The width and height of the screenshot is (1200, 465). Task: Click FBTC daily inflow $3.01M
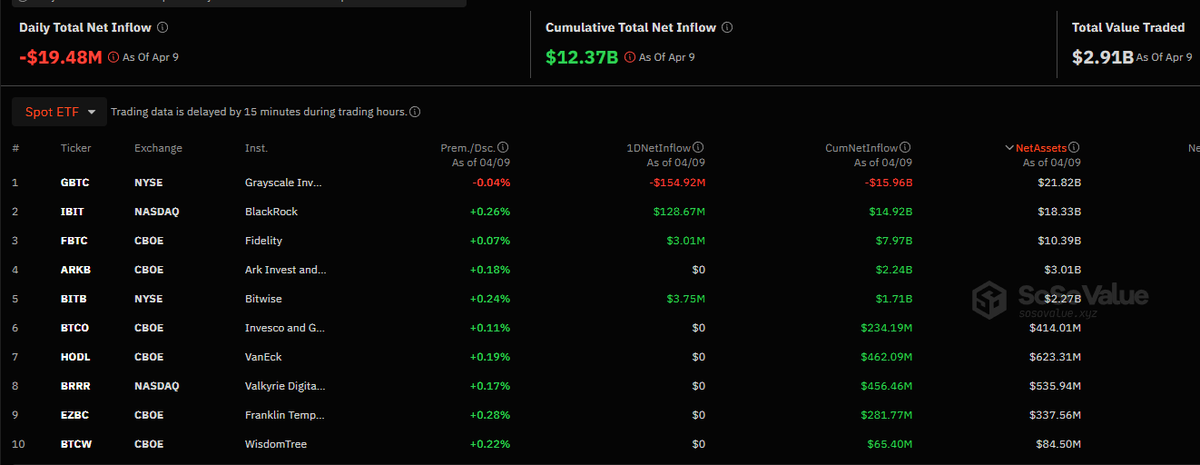point(685,241)
